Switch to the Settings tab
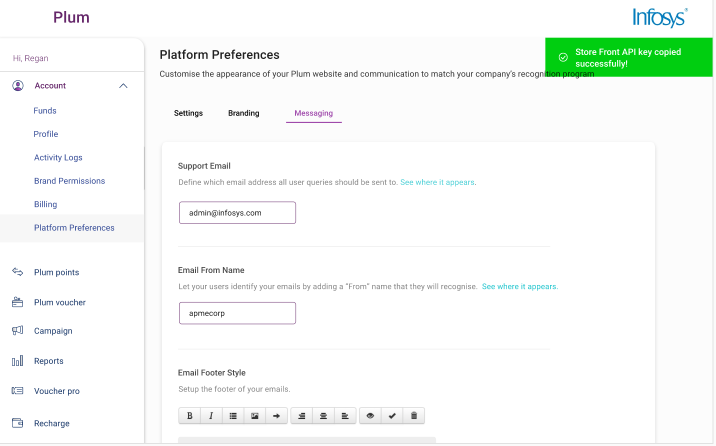The height and width of the screenshot is (446, 716). pos(188,113)
